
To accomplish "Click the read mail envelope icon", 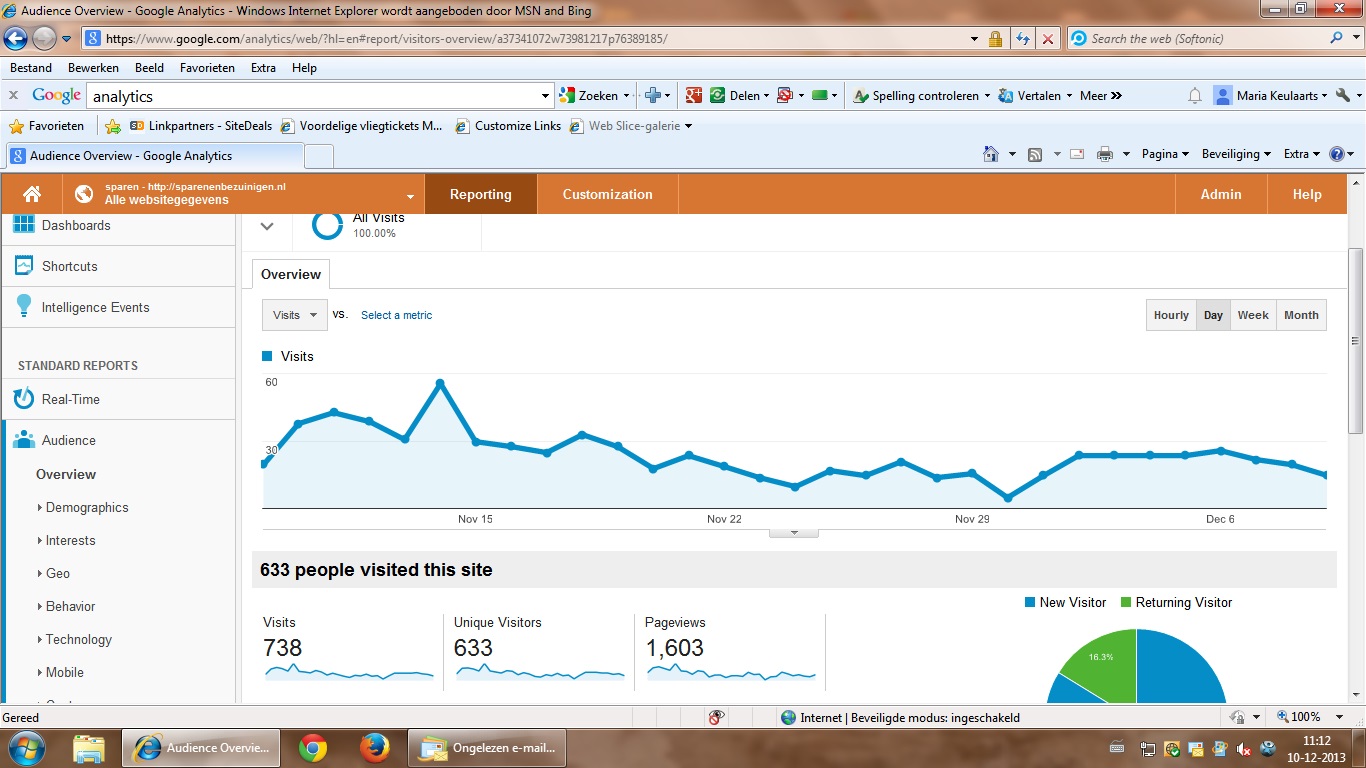I will click(1077, 154).
